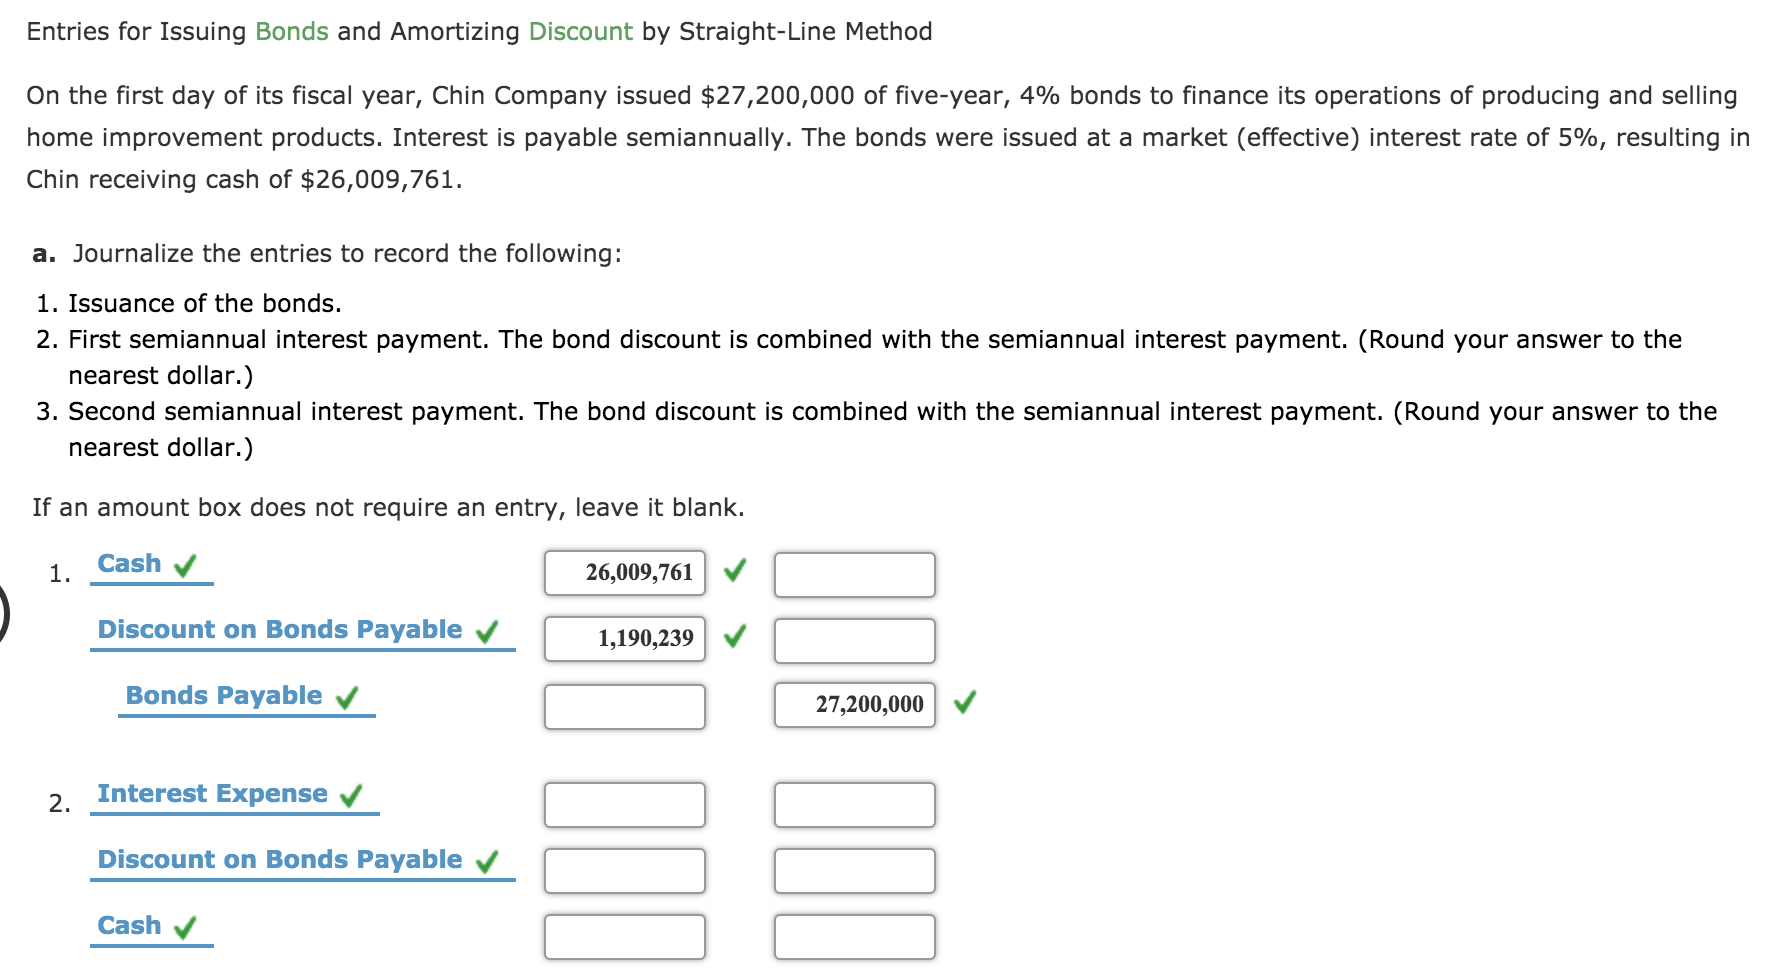
Task: Click the empty debit box next to Interest Expense
Action: (x=625, y=804)
